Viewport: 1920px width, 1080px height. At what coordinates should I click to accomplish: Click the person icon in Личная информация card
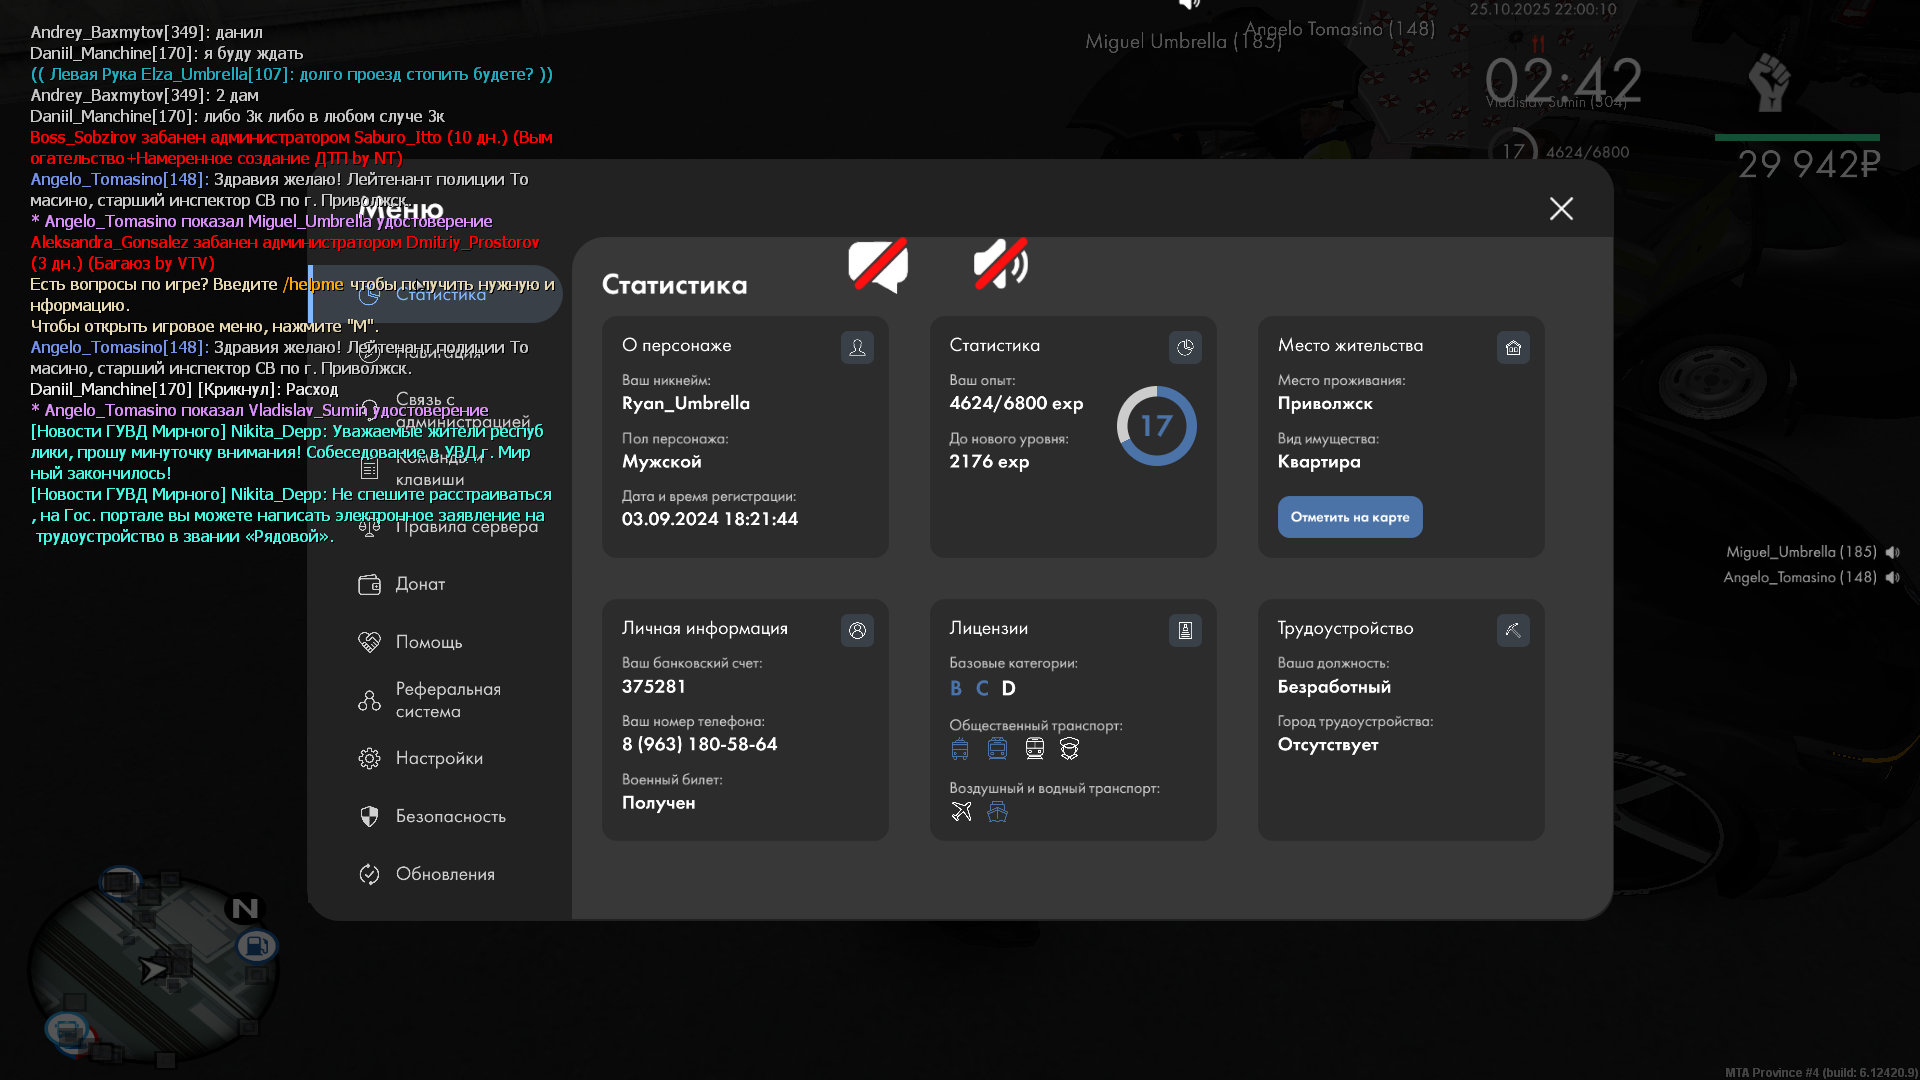(857, 630)
